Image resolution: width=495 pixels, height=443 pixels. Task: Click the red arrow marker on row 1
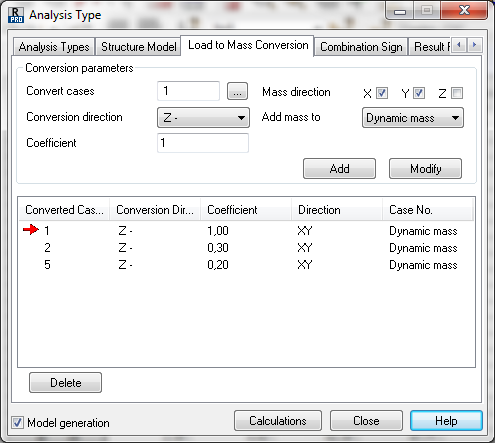coord(31,229)
